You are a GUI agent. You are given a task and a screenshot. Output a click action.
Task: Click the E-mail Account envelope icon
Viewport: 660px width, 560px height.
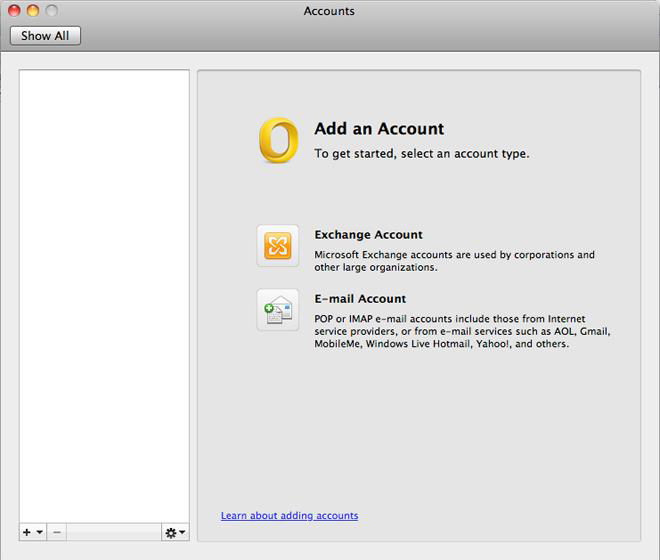[x=277, y=310]
